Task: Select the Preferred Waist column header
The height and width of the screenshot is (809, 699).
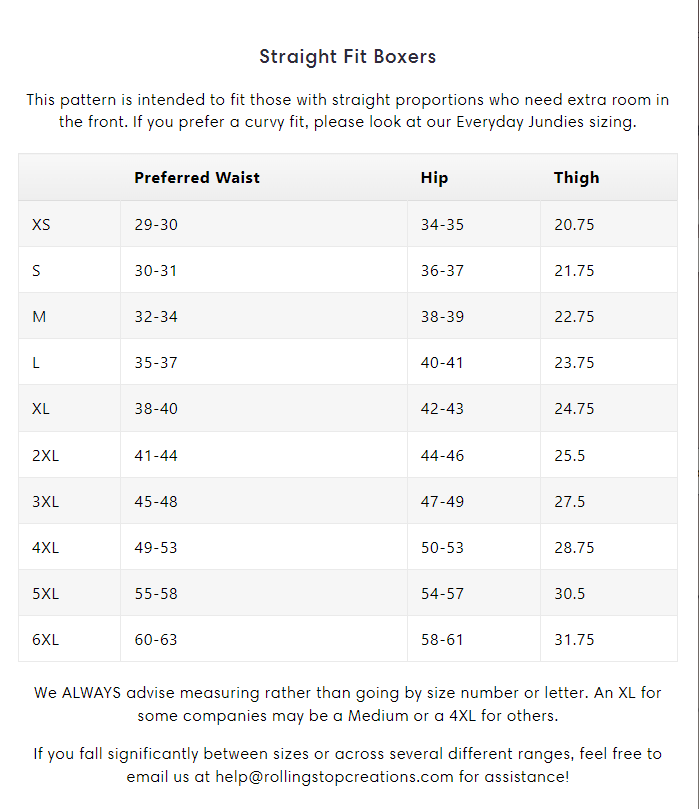Action: (197, 177)
